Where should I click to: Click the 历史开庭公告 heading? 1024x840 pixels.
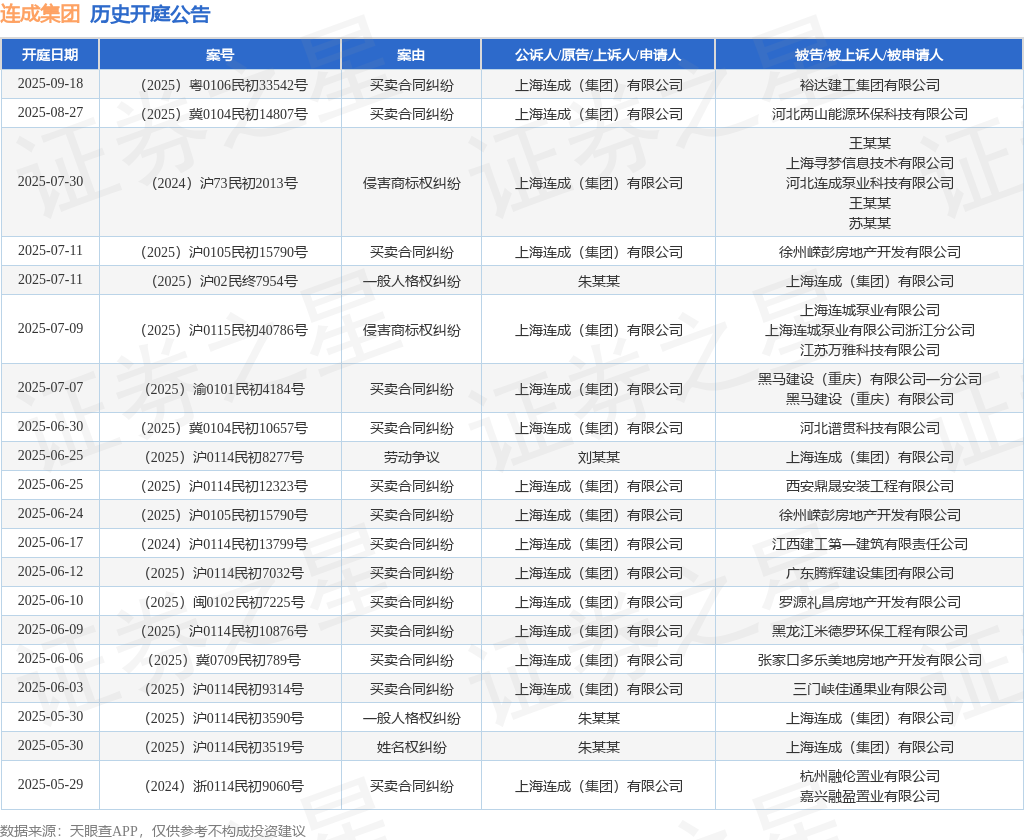click(150, 14)
